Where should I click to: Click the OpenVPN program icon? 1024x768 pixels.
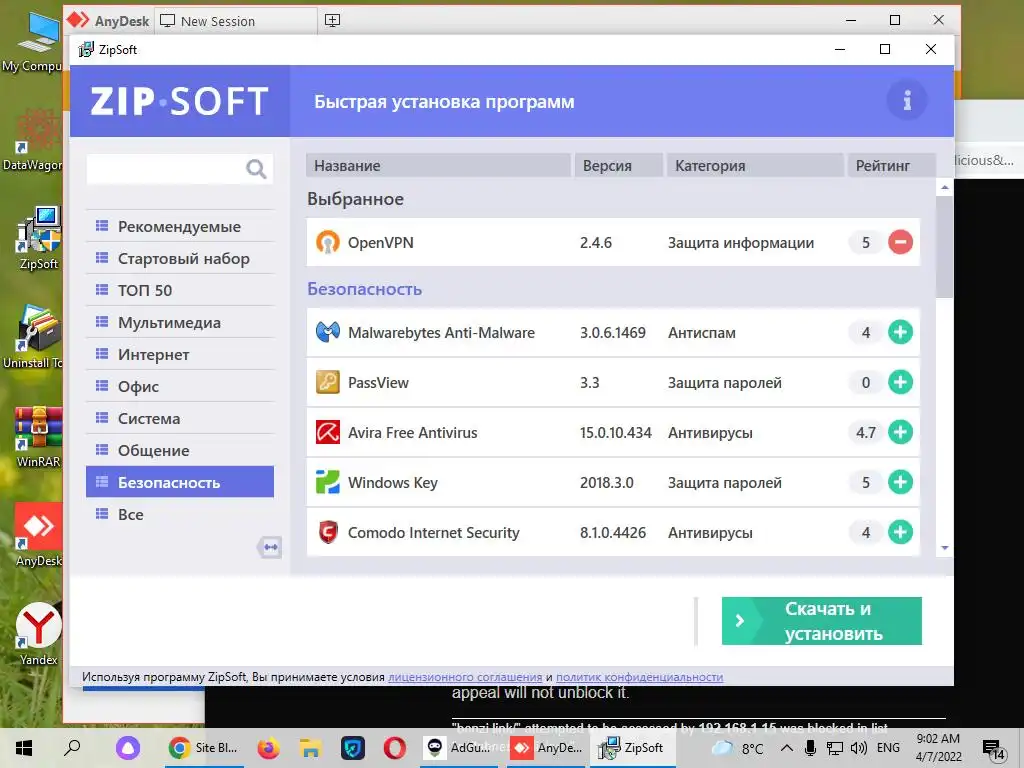point(328,242)
